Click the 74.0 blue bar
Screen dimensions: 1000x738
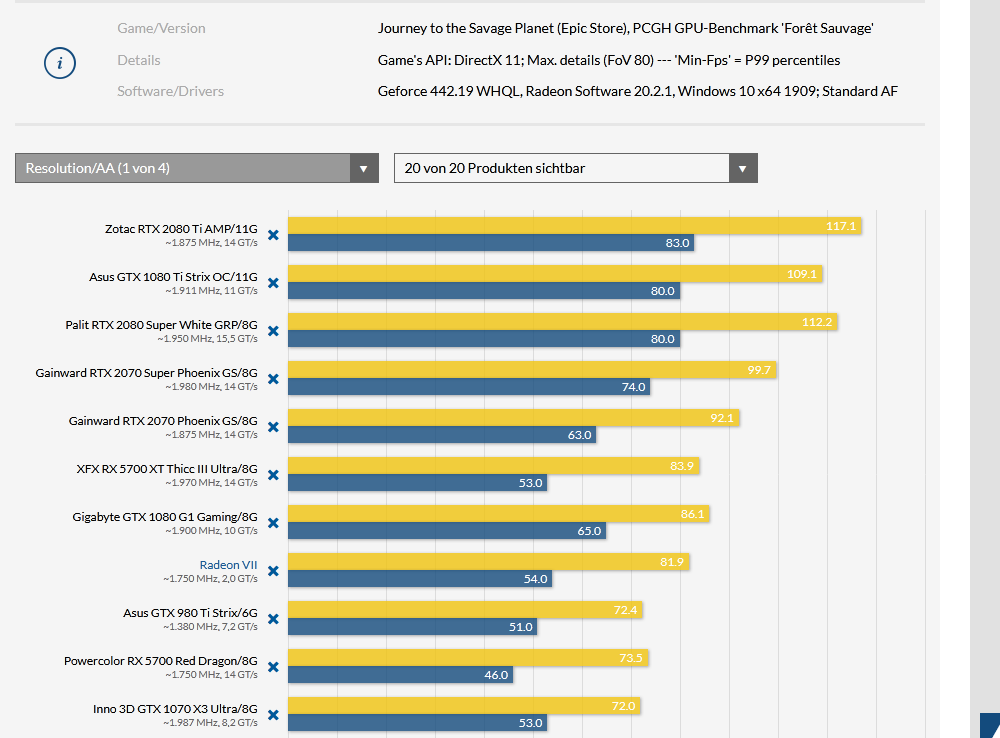pyautogui.click(x=469, y=387)
